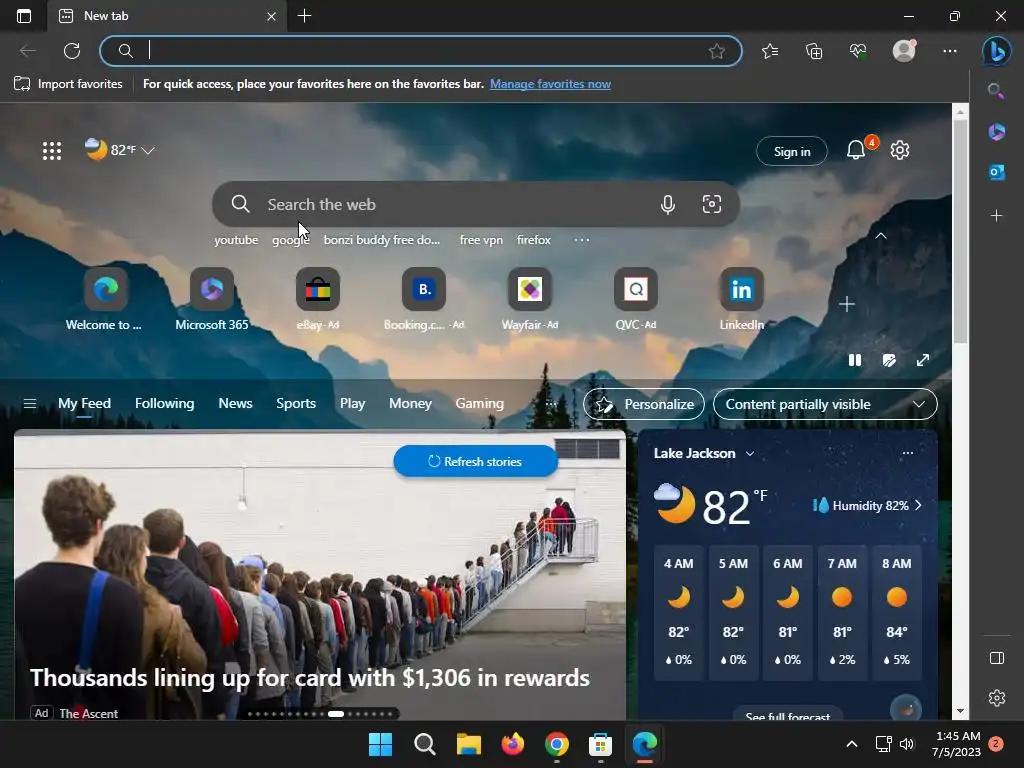Click the page vertical scrollbar thumb

[960, 231]
